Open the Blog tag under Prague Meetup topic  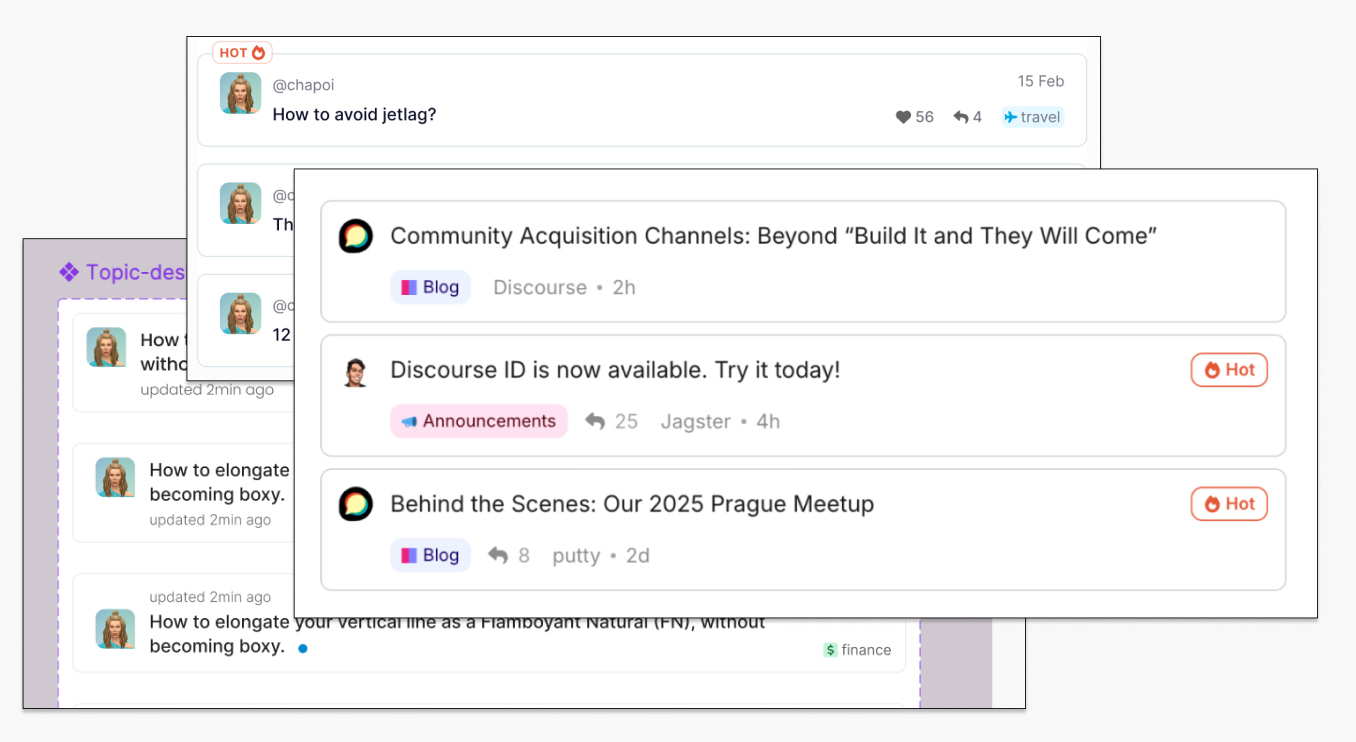click(430, 555)
